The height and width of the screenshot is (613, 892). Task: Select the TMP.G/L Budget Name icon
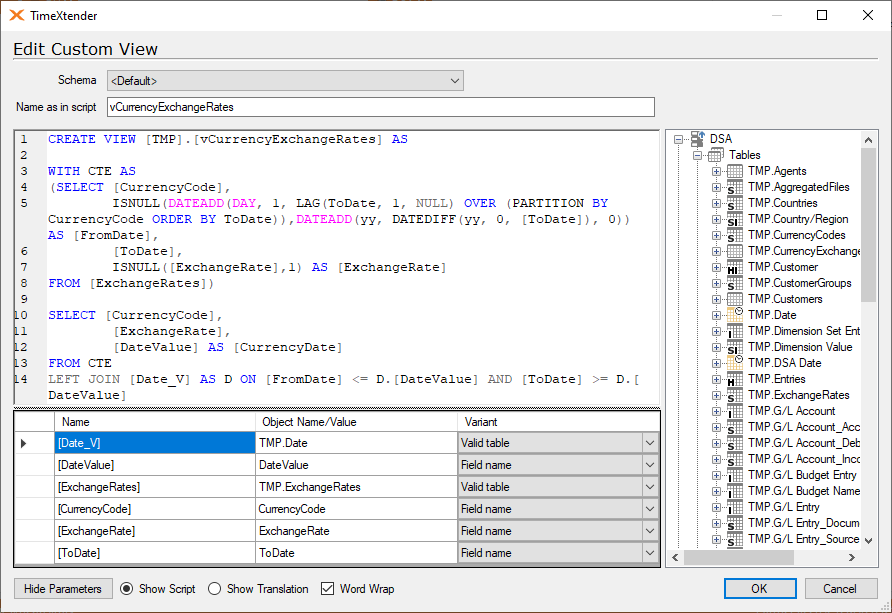point(735,491)
